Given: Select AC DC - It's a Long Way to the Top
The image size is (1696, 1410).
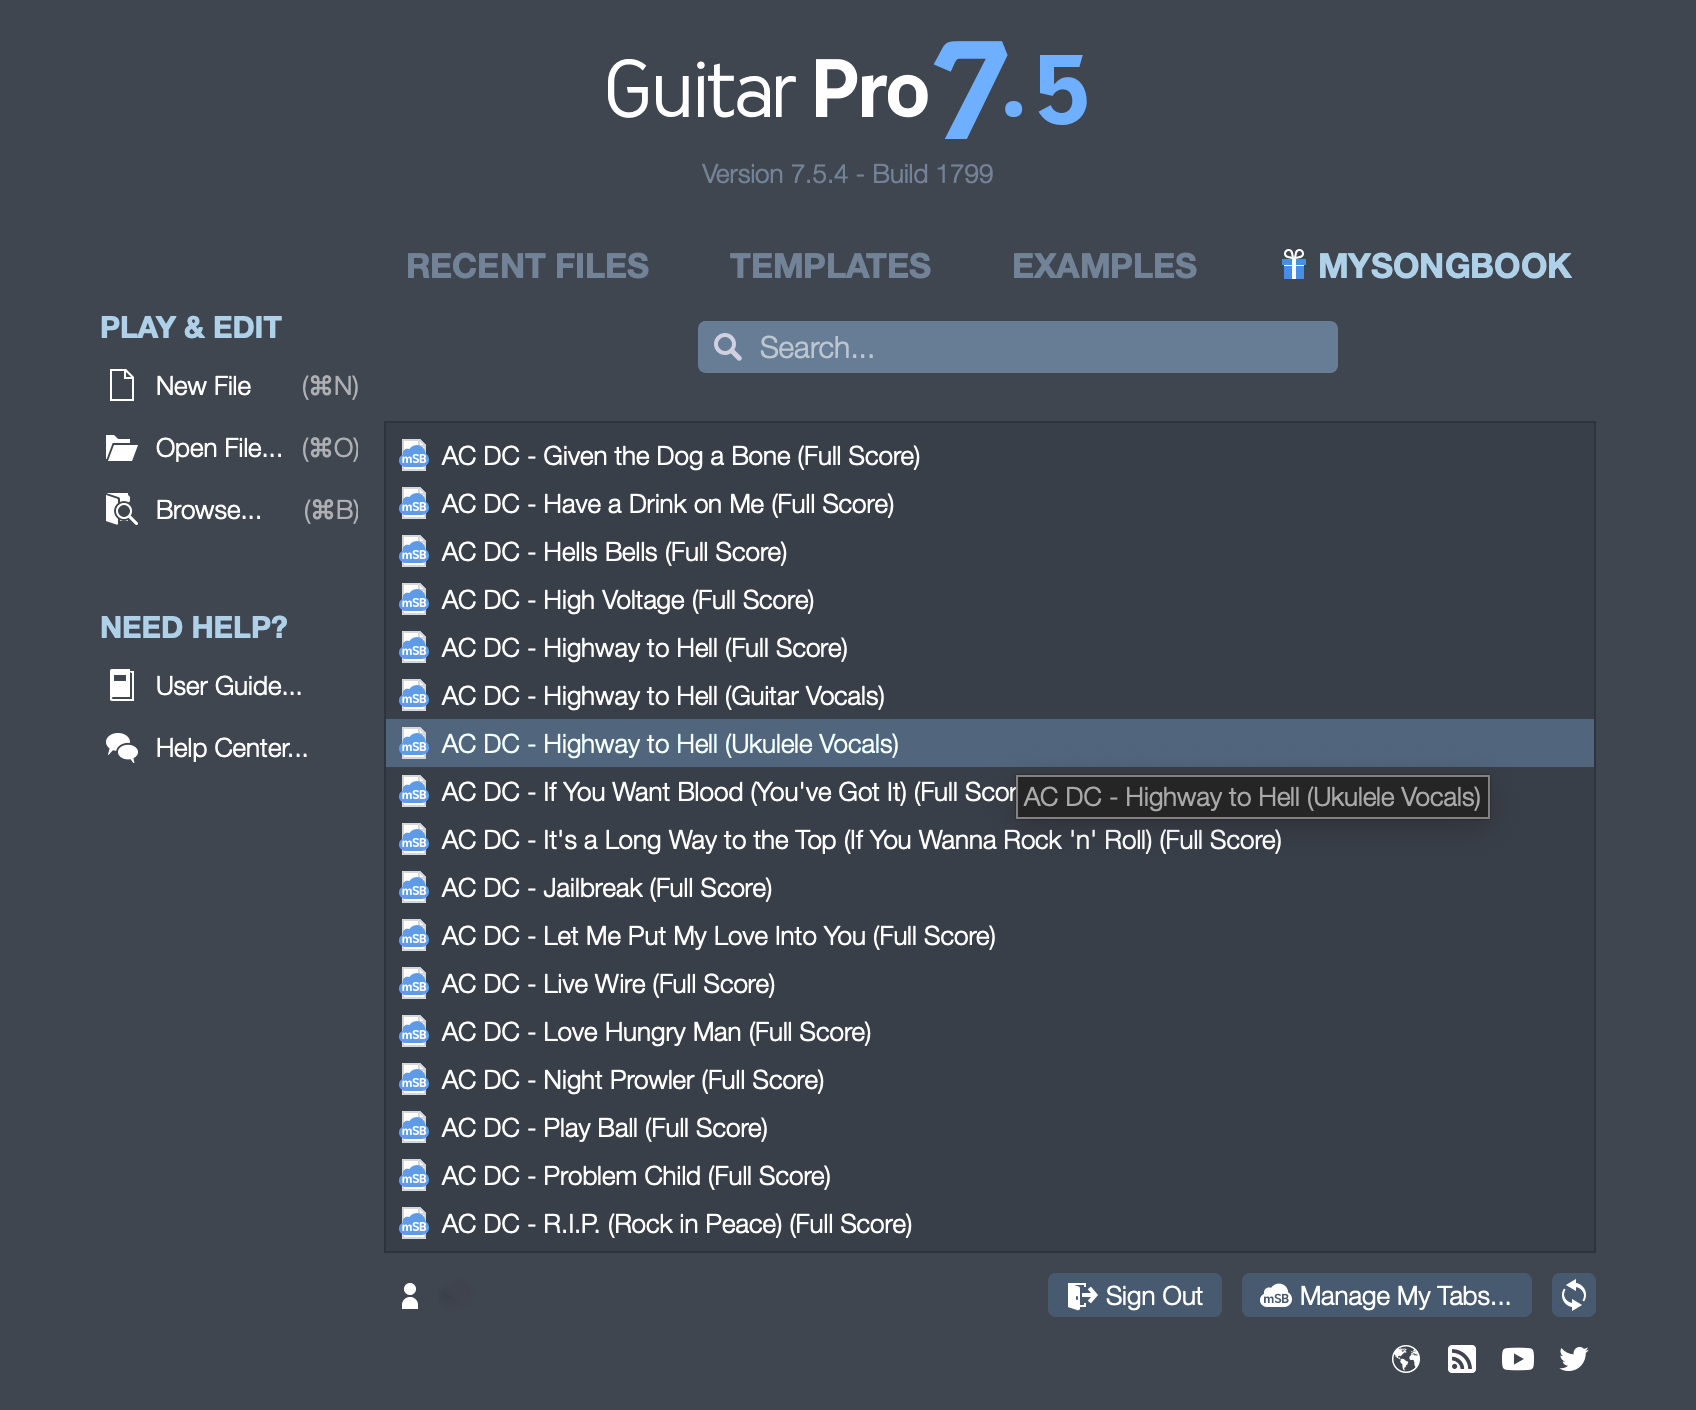Looking at the screenshot, I should point(990,839).
